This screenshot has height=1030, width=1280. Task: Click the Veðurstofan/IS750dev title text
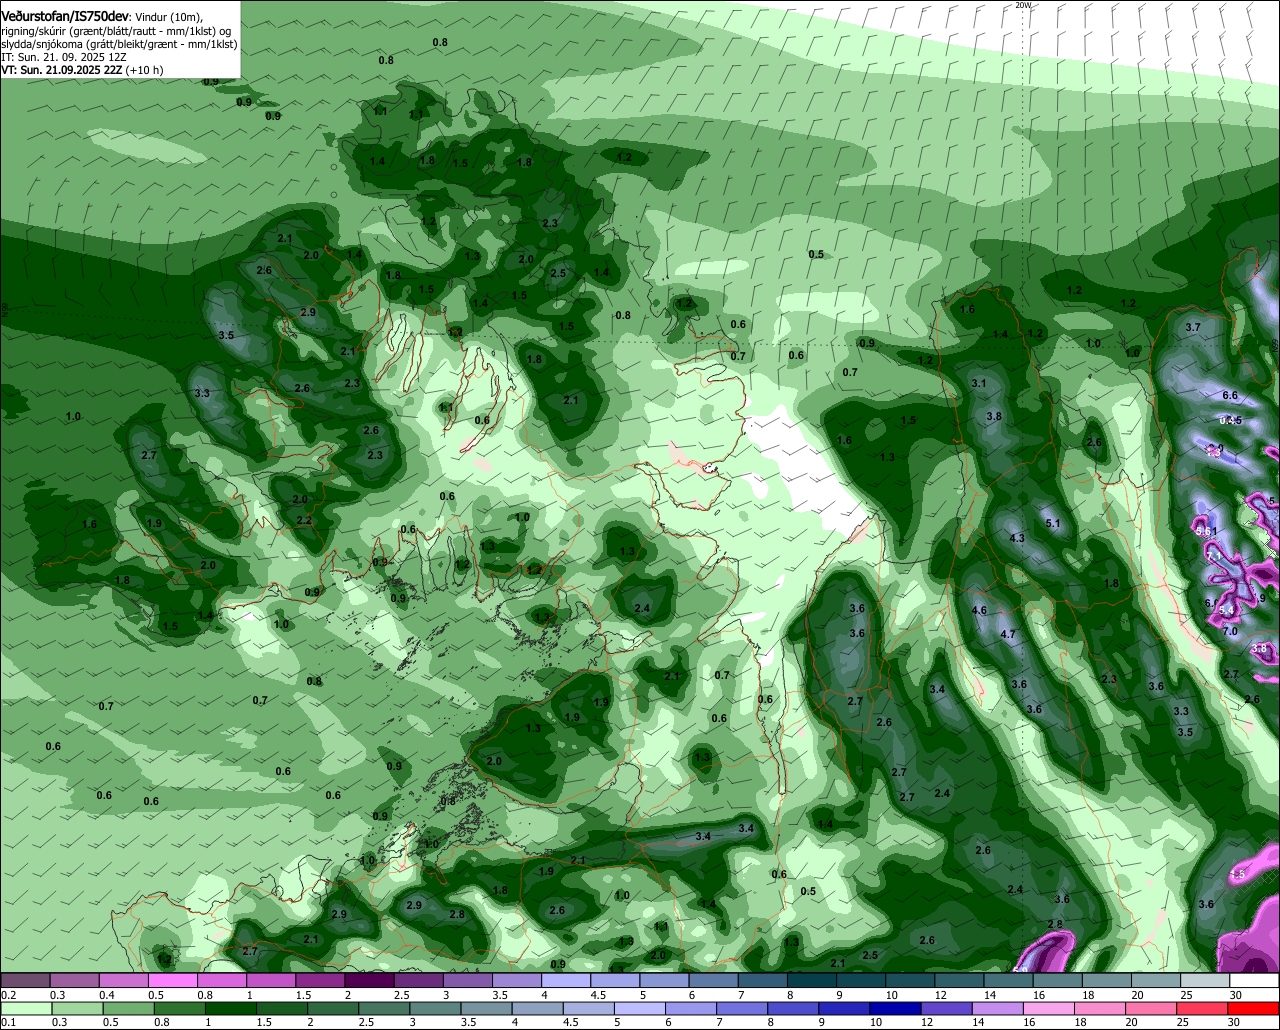click(66, 17)
